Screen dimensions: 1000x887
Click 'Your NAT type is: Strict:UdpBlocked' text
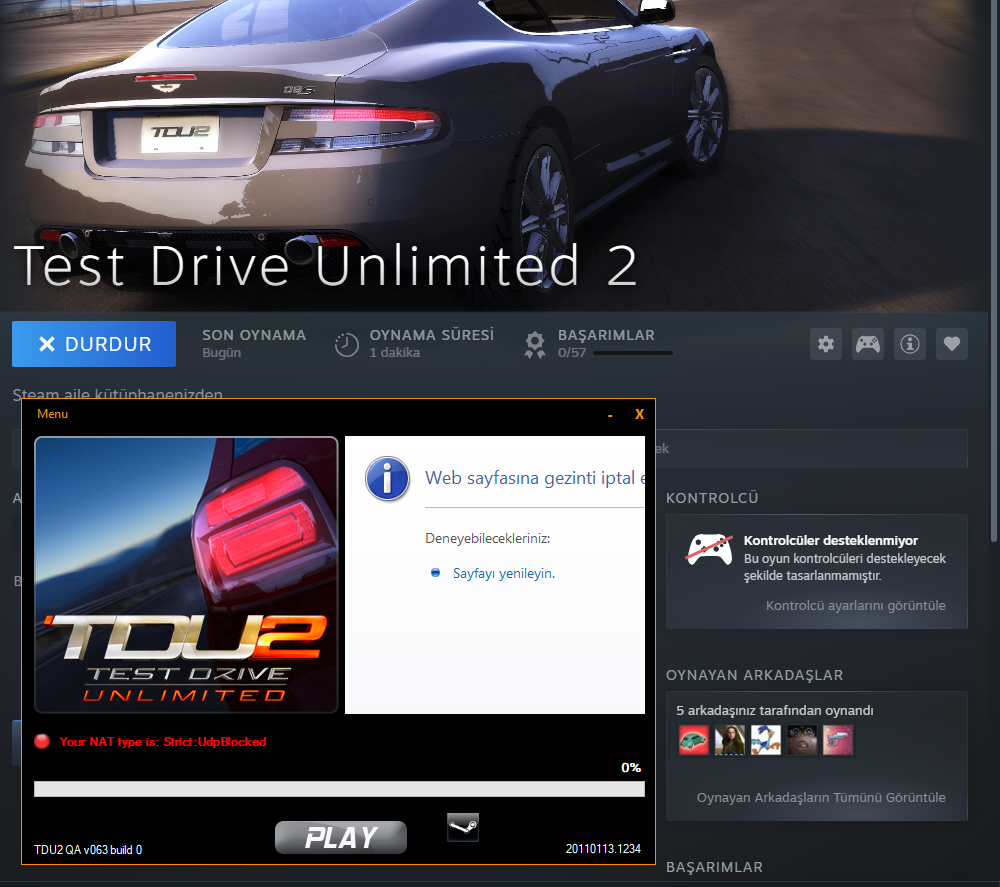click(x=163, y=742)
